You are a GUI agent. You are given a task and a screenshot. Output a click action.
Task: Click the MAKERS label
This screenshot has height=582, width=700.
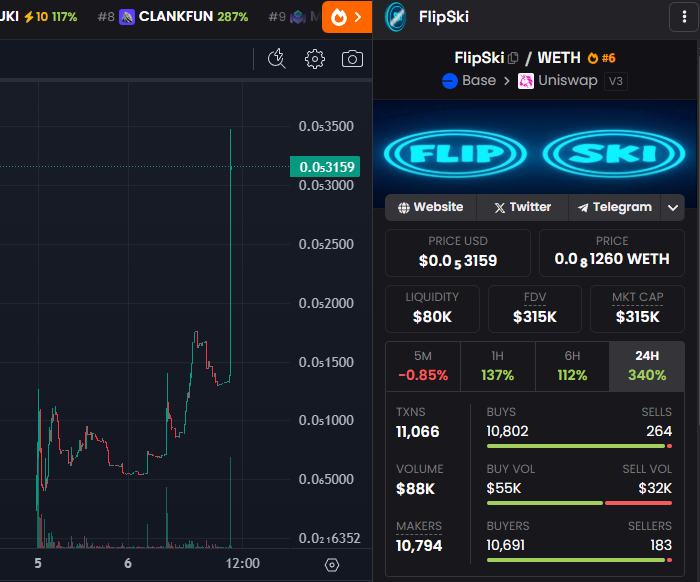419,526
